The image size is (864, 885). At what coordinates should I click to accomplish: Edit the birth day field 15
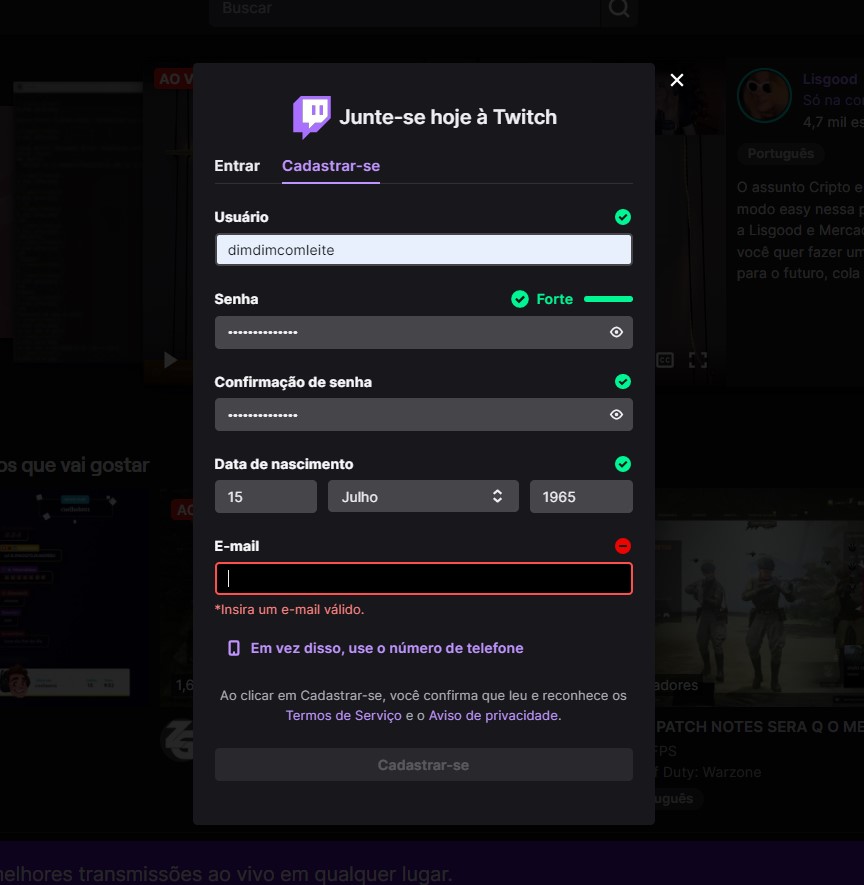(266, 497)
